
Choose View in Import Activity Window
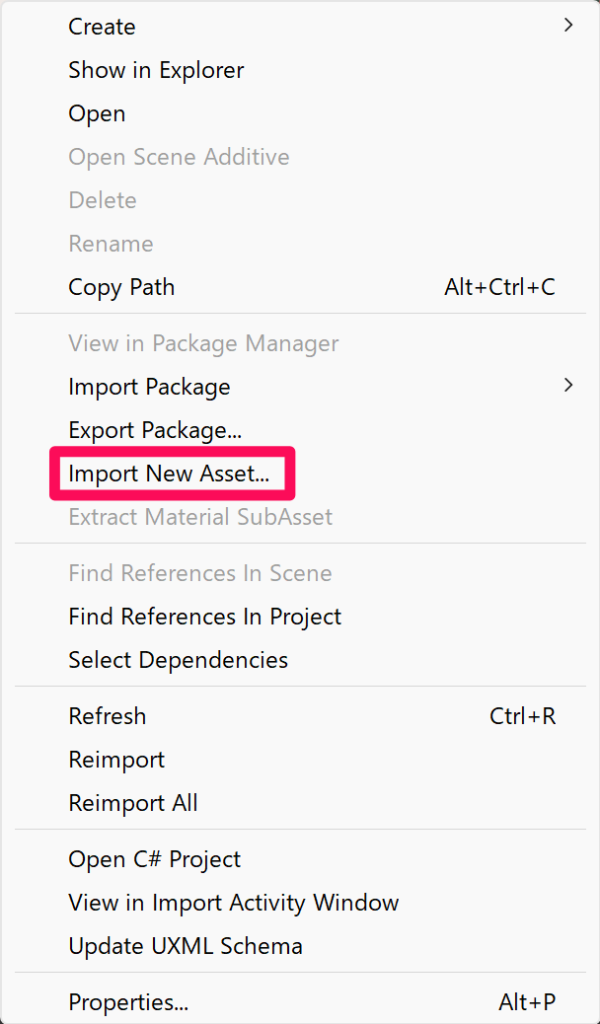pyautogui.click(x=233, y=903)
